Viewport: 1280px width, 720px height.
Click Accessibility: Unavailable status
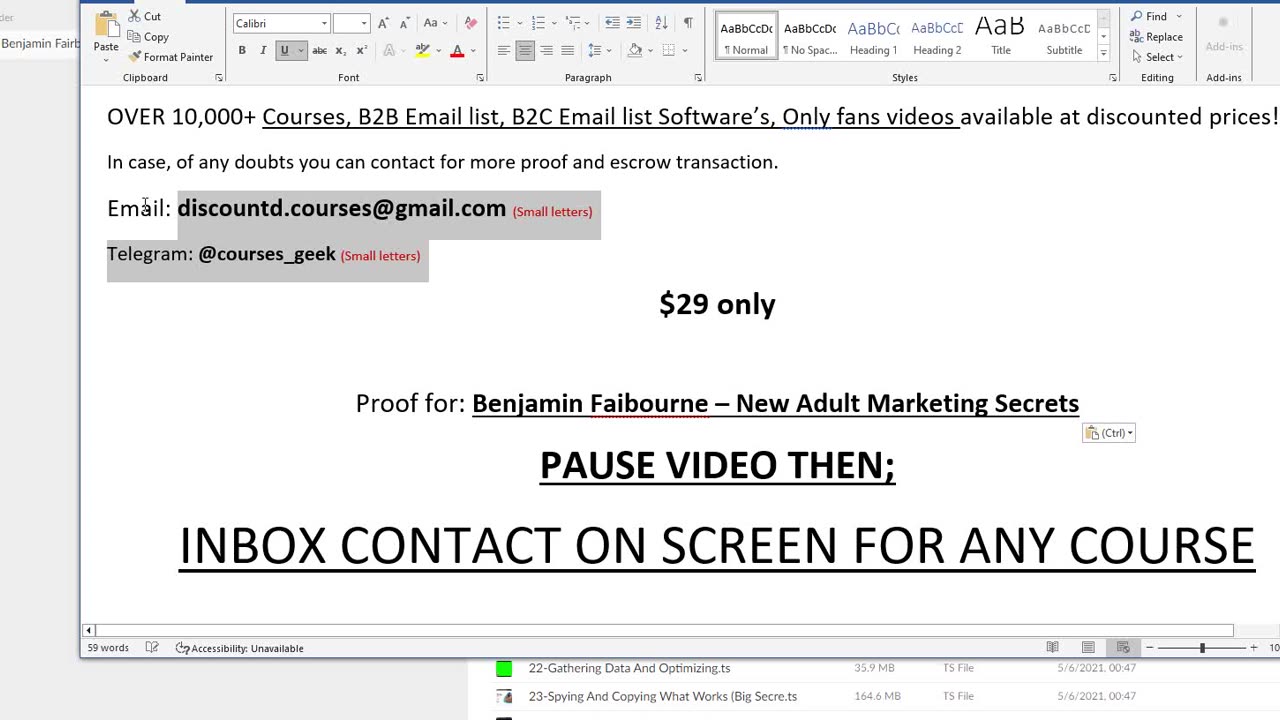(x=240, y=648)
